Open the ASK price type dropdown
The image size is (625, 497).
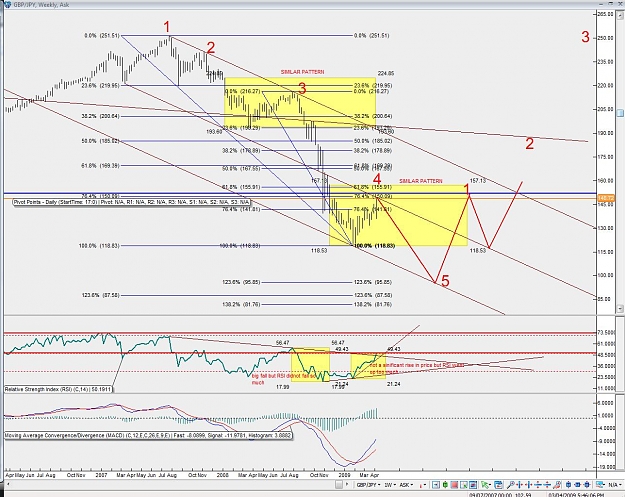(x=406, y=485)
